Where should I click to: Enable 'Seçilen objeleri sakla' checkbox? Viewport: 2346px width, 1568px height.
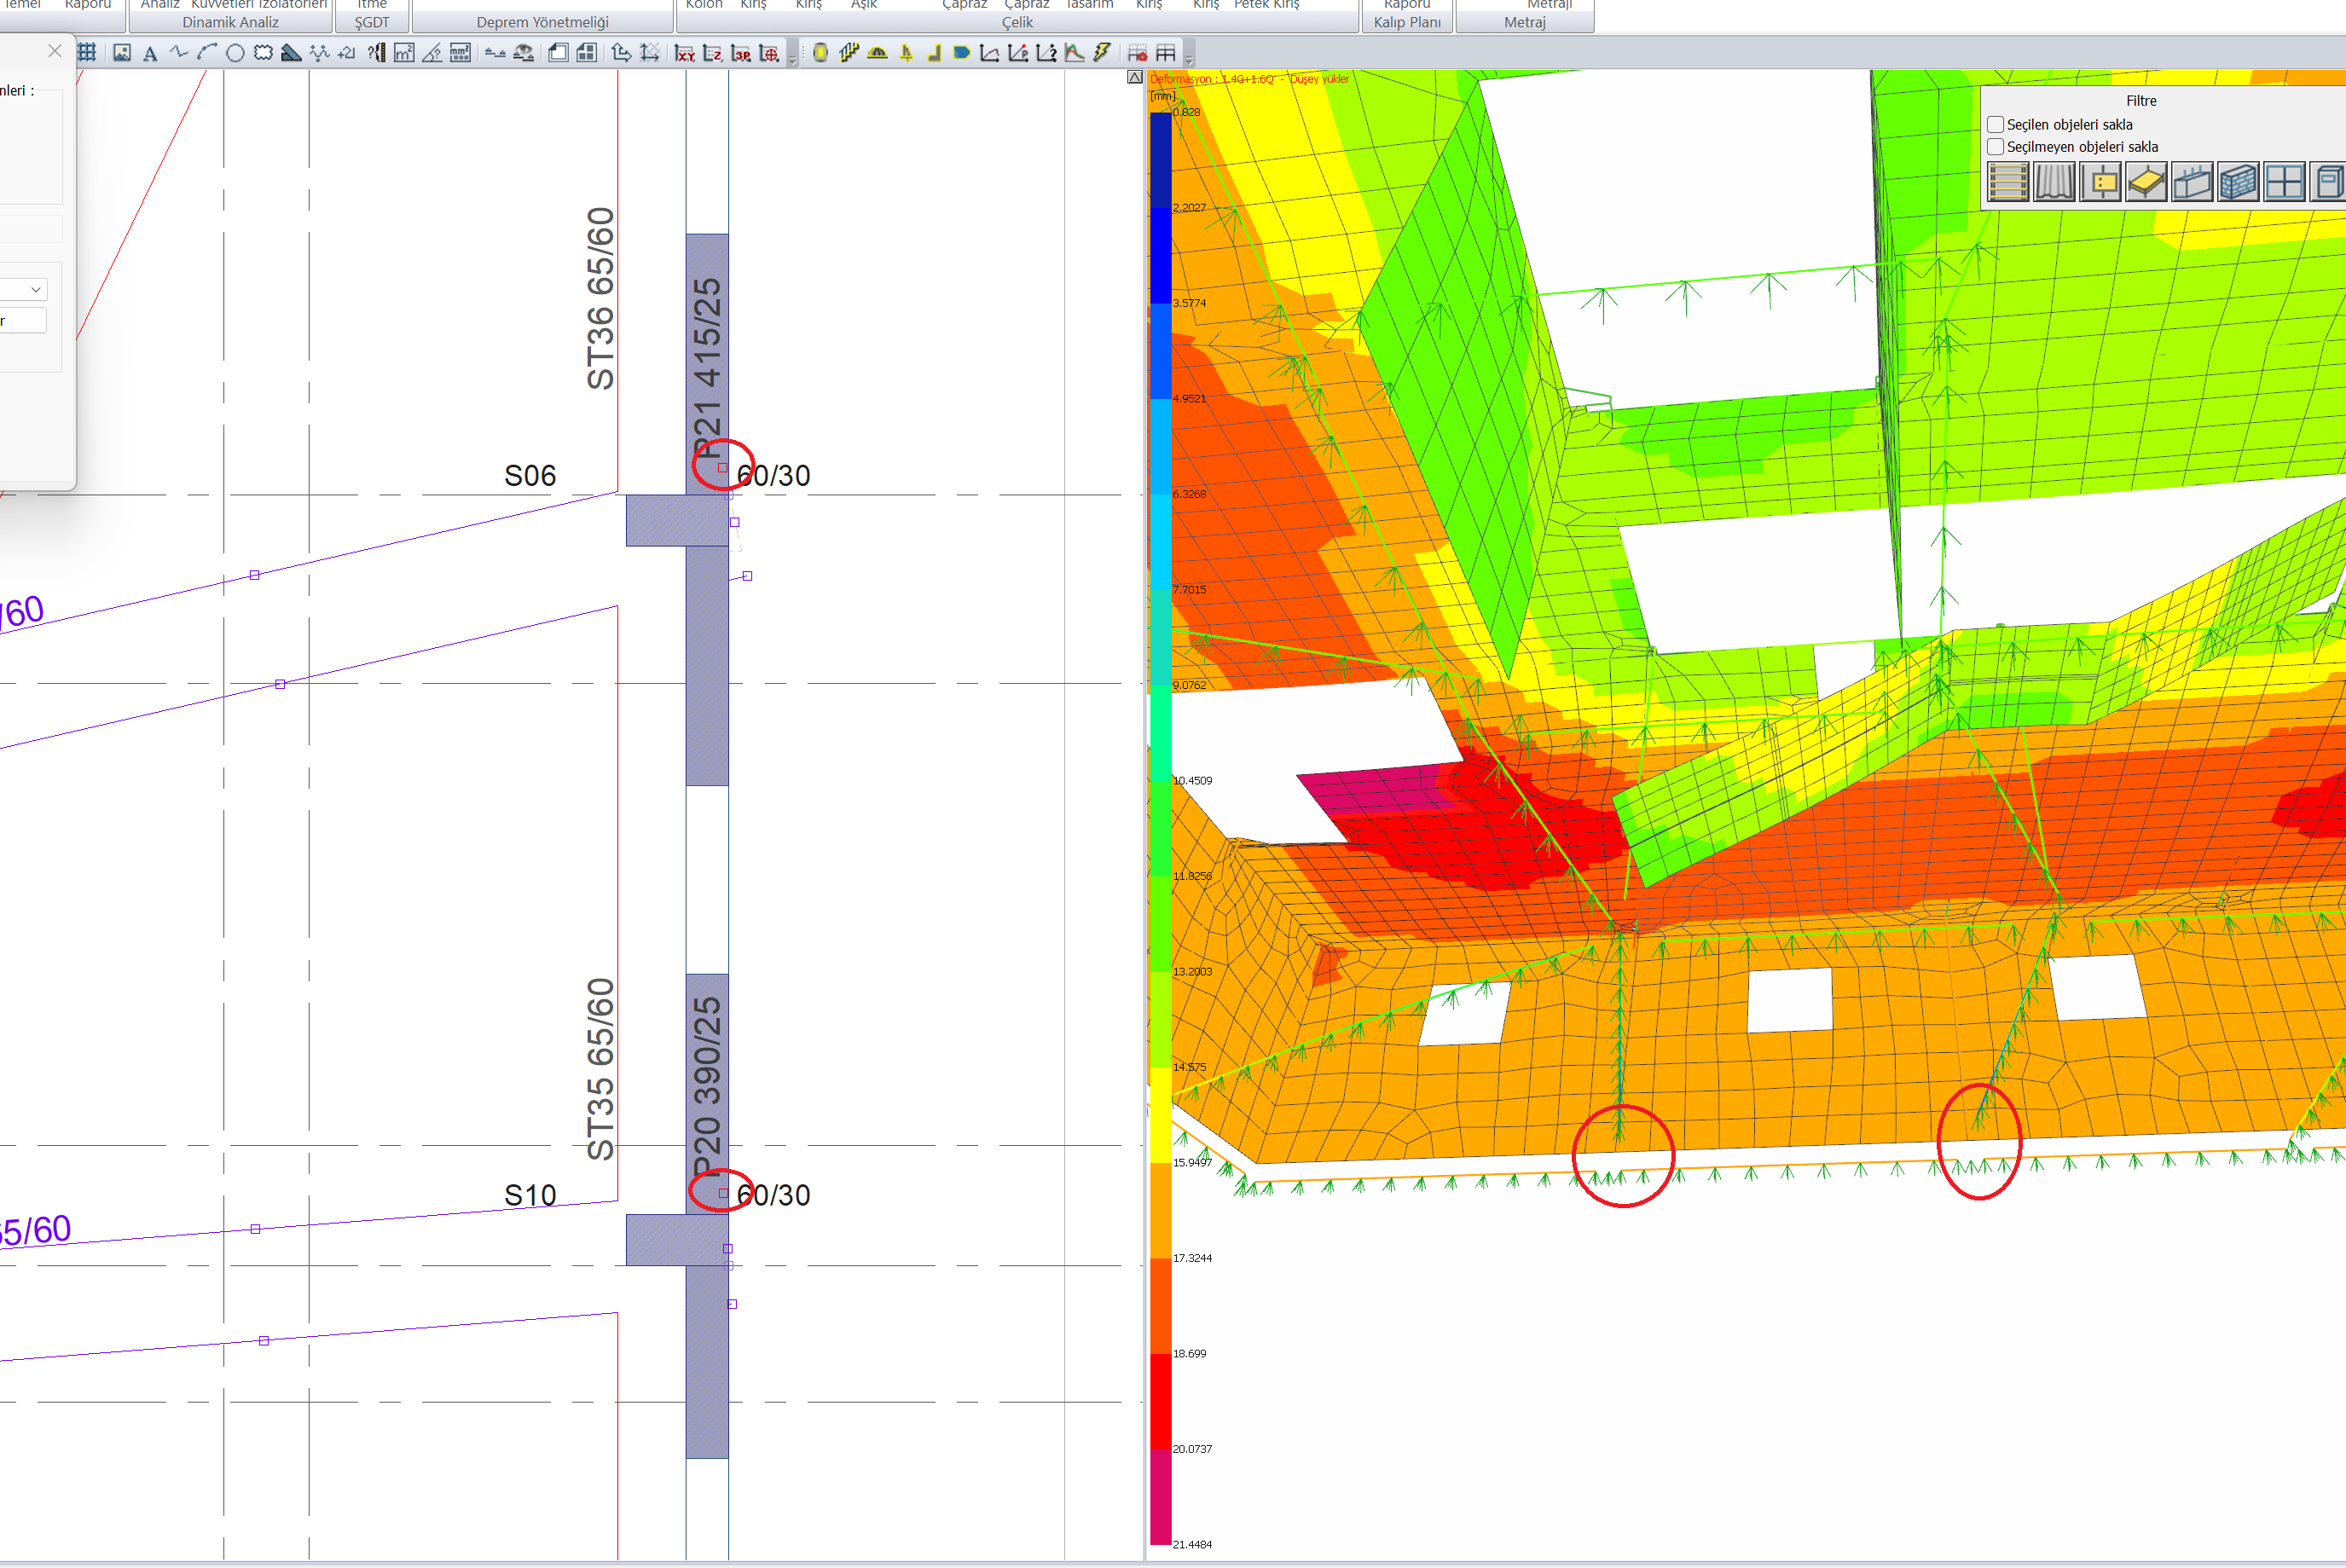pos(1996,125)
